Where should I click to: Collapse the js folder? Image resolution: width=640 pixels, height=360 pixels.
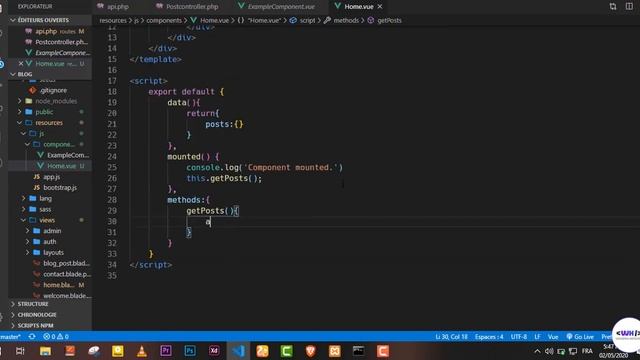[x=41, y=133]
